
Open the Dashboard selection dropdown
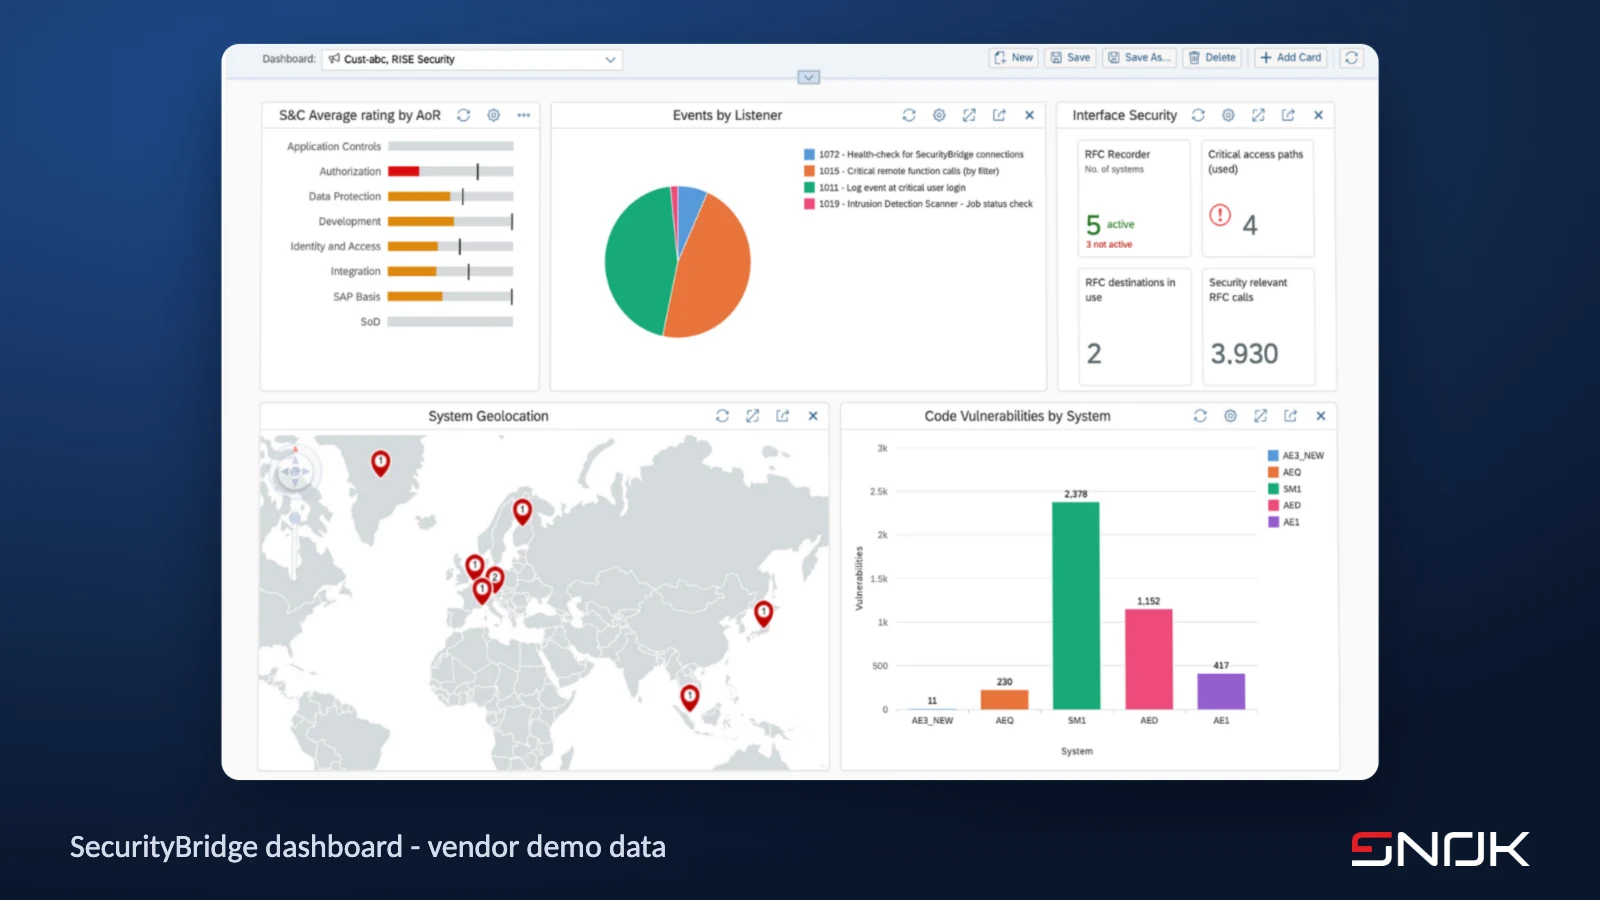coord(472,59)
